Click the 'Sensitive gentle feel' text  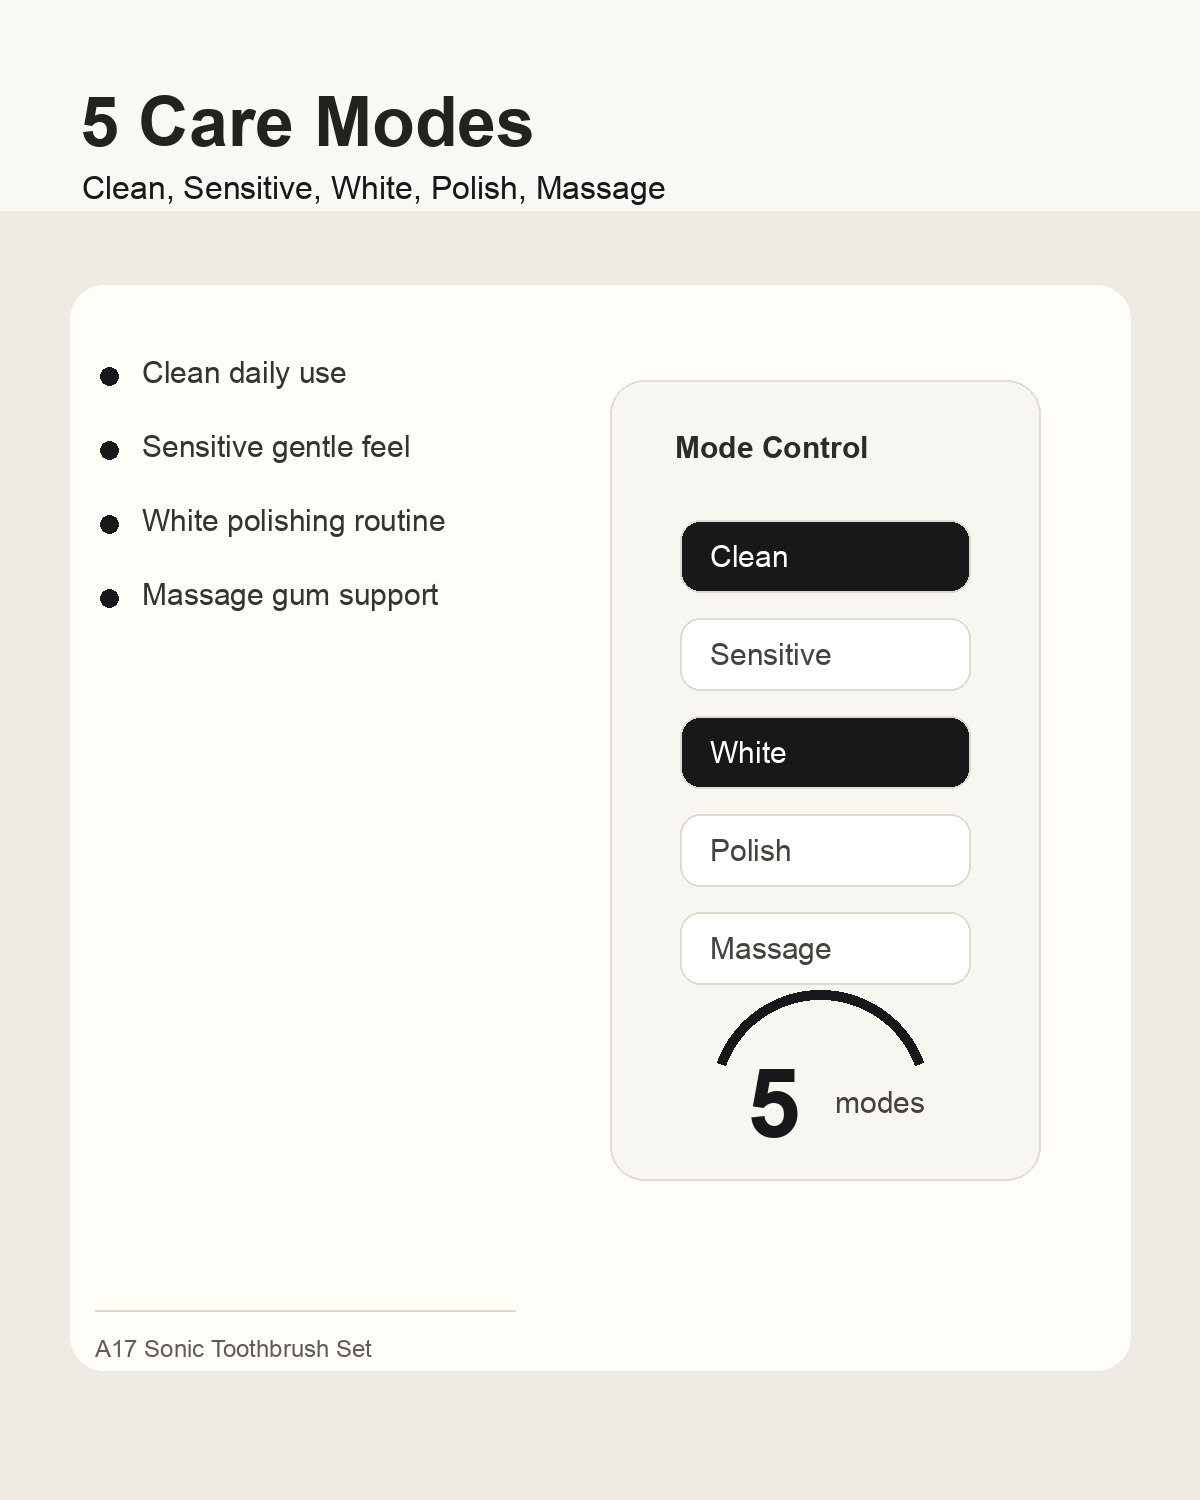tap(276, 447)
